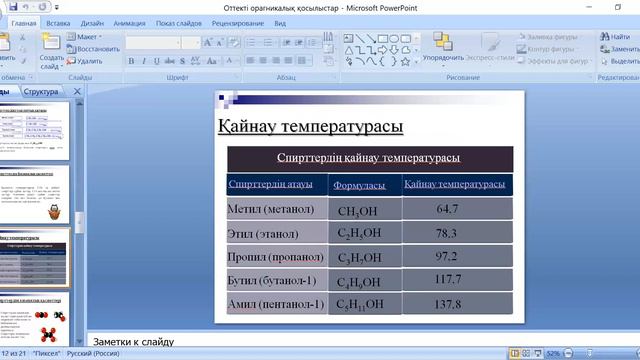Switch to the Показ слайдов ribbon tab
This screenshot has height=360, width=640.
179,23
